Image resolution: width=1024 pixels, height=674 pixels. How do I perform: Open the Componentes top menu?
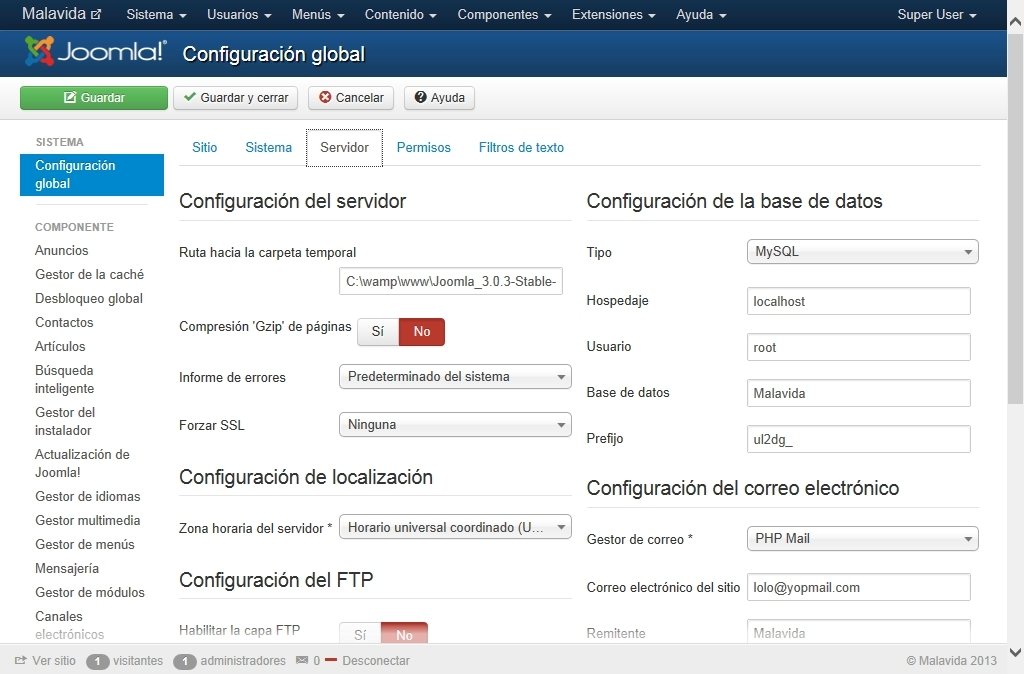(504, 14)
